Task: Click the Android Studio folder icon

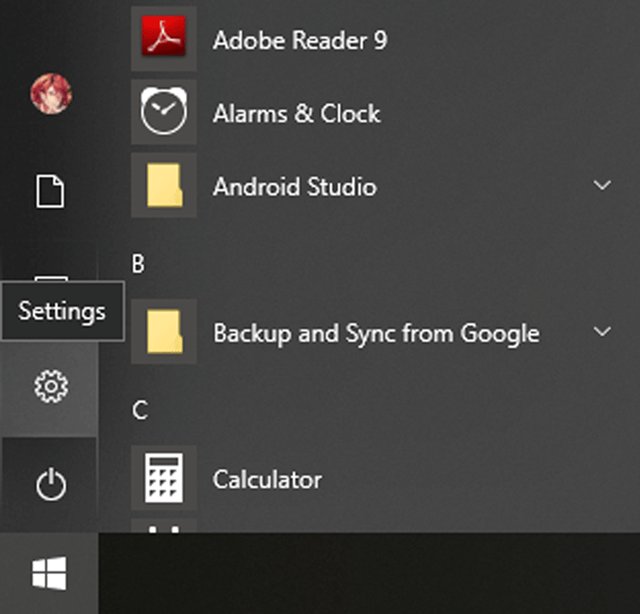Action: point(164,185)
